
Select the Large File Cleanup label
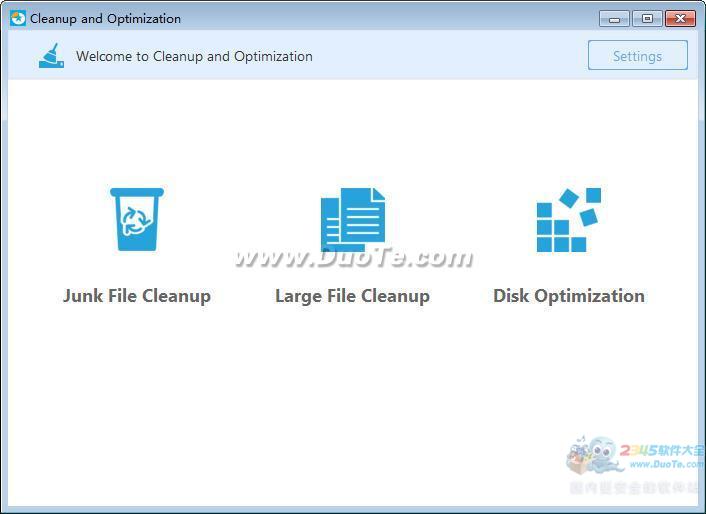(x=353, y=296)
